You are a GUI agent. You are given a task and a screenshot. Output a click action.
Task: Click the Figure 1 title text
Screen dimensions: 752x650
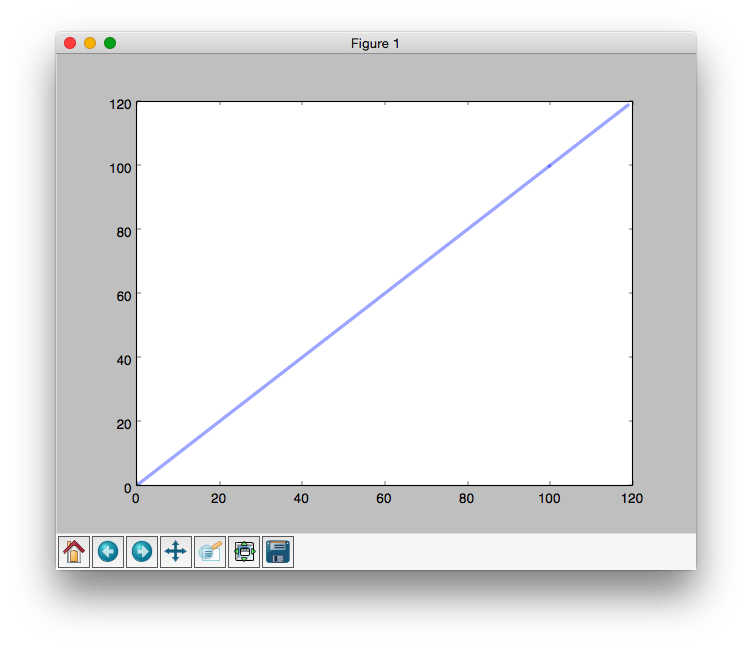(375, 44)
